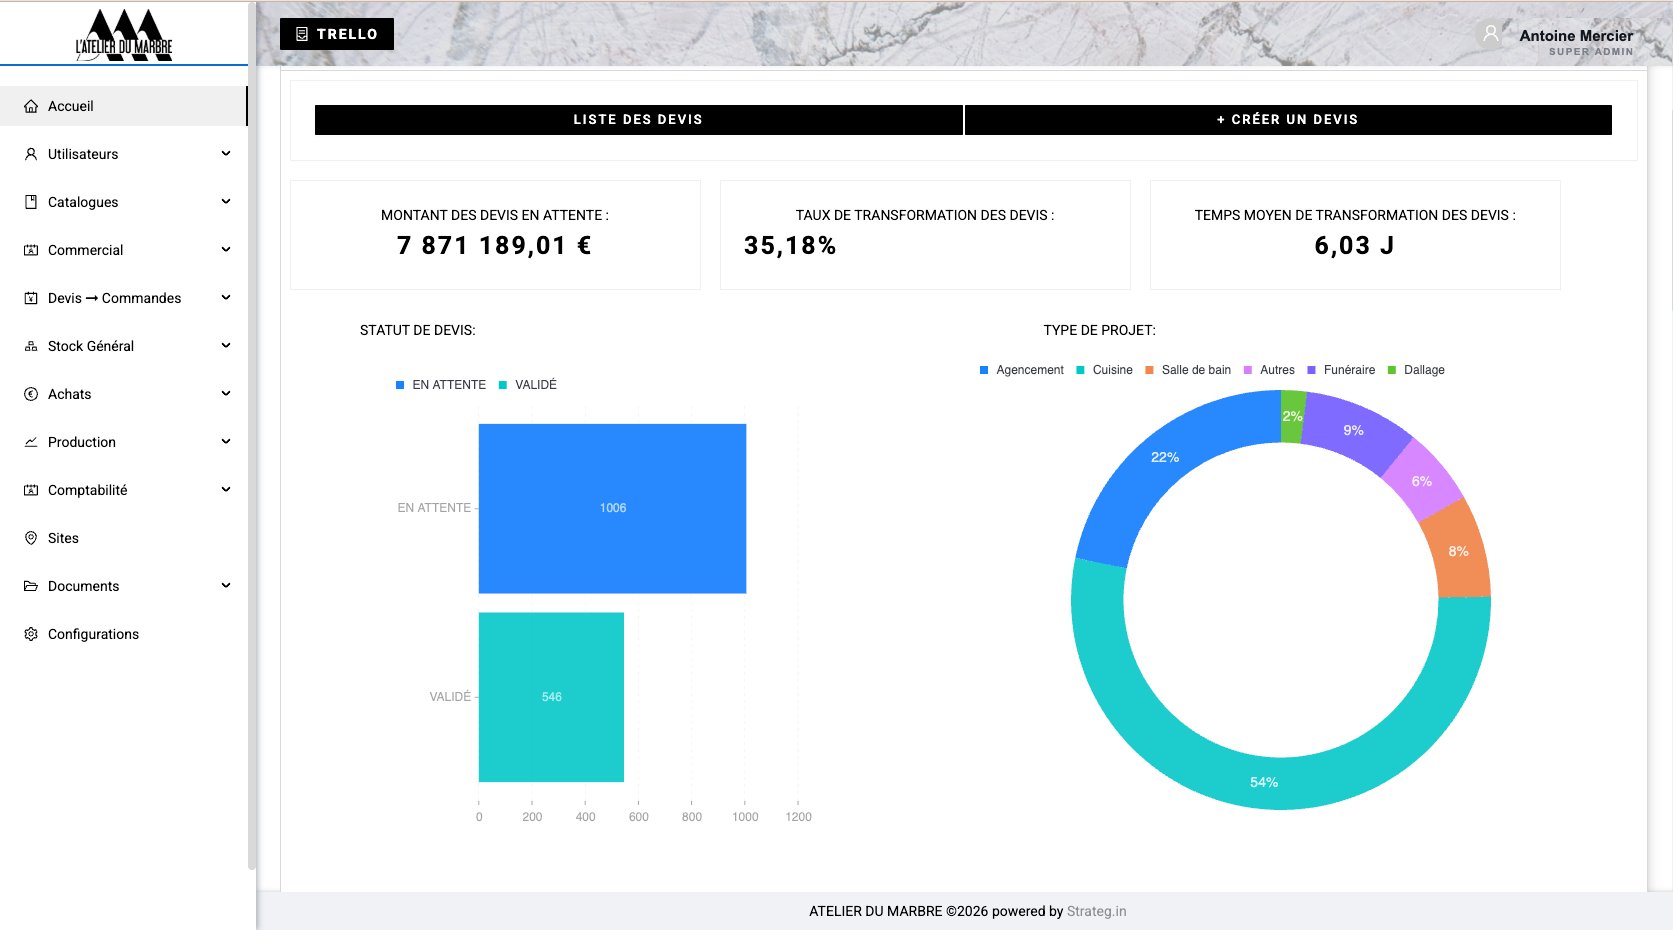Image resolution: width=1673 pixels, height=930 pixels.
Task: Click the Comptabilité sidebar icon
Action: click(x=31, y=490)
